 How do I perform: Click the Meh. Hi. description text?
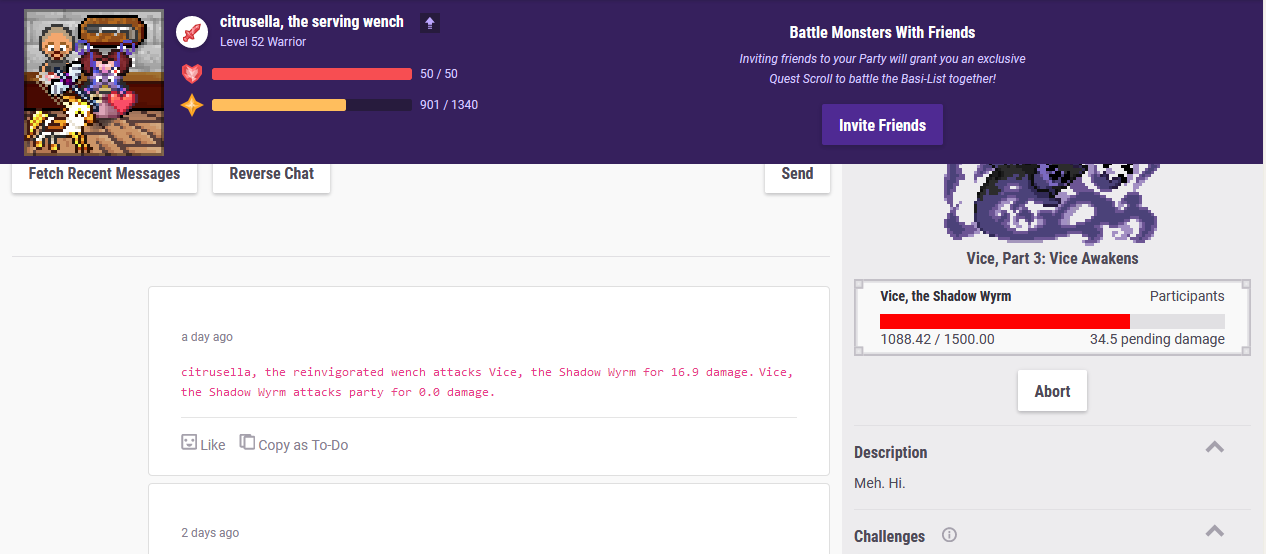tap(880, 483)
